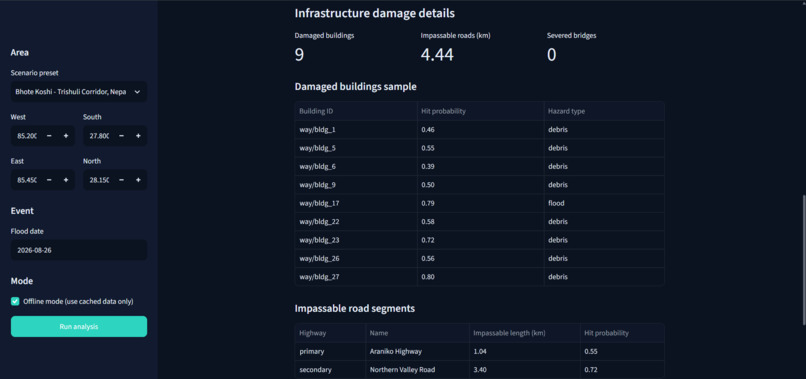Decrease the South coordinate value
The image size is (806, 379).
[x=122, y=136]
